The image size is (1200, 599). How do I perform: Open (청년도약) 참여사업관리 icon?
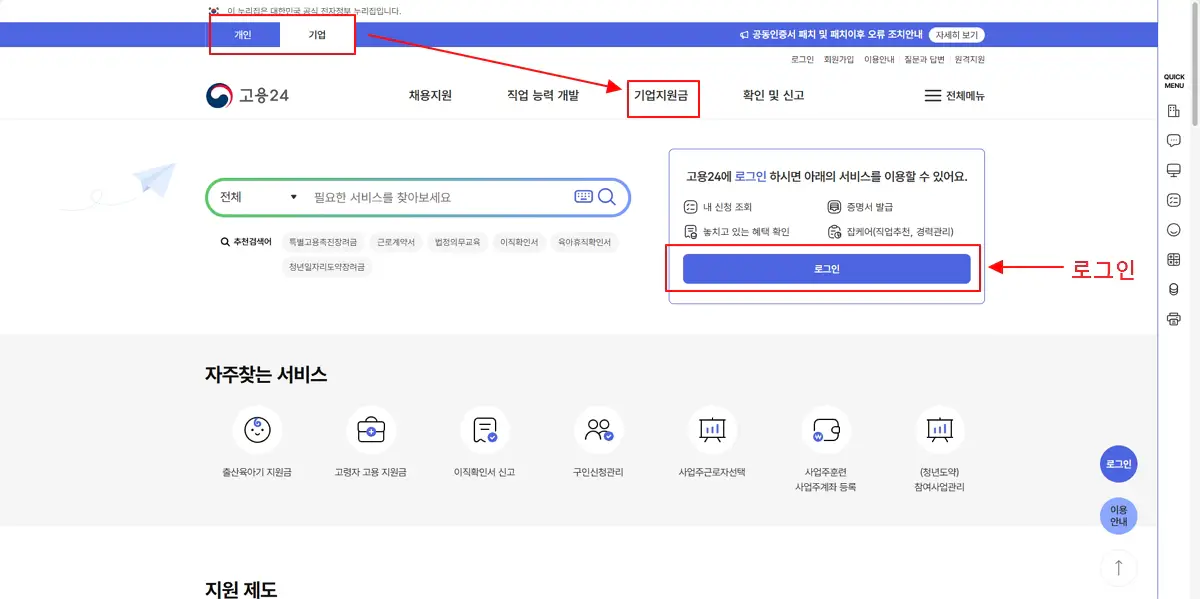click(940, 431)
